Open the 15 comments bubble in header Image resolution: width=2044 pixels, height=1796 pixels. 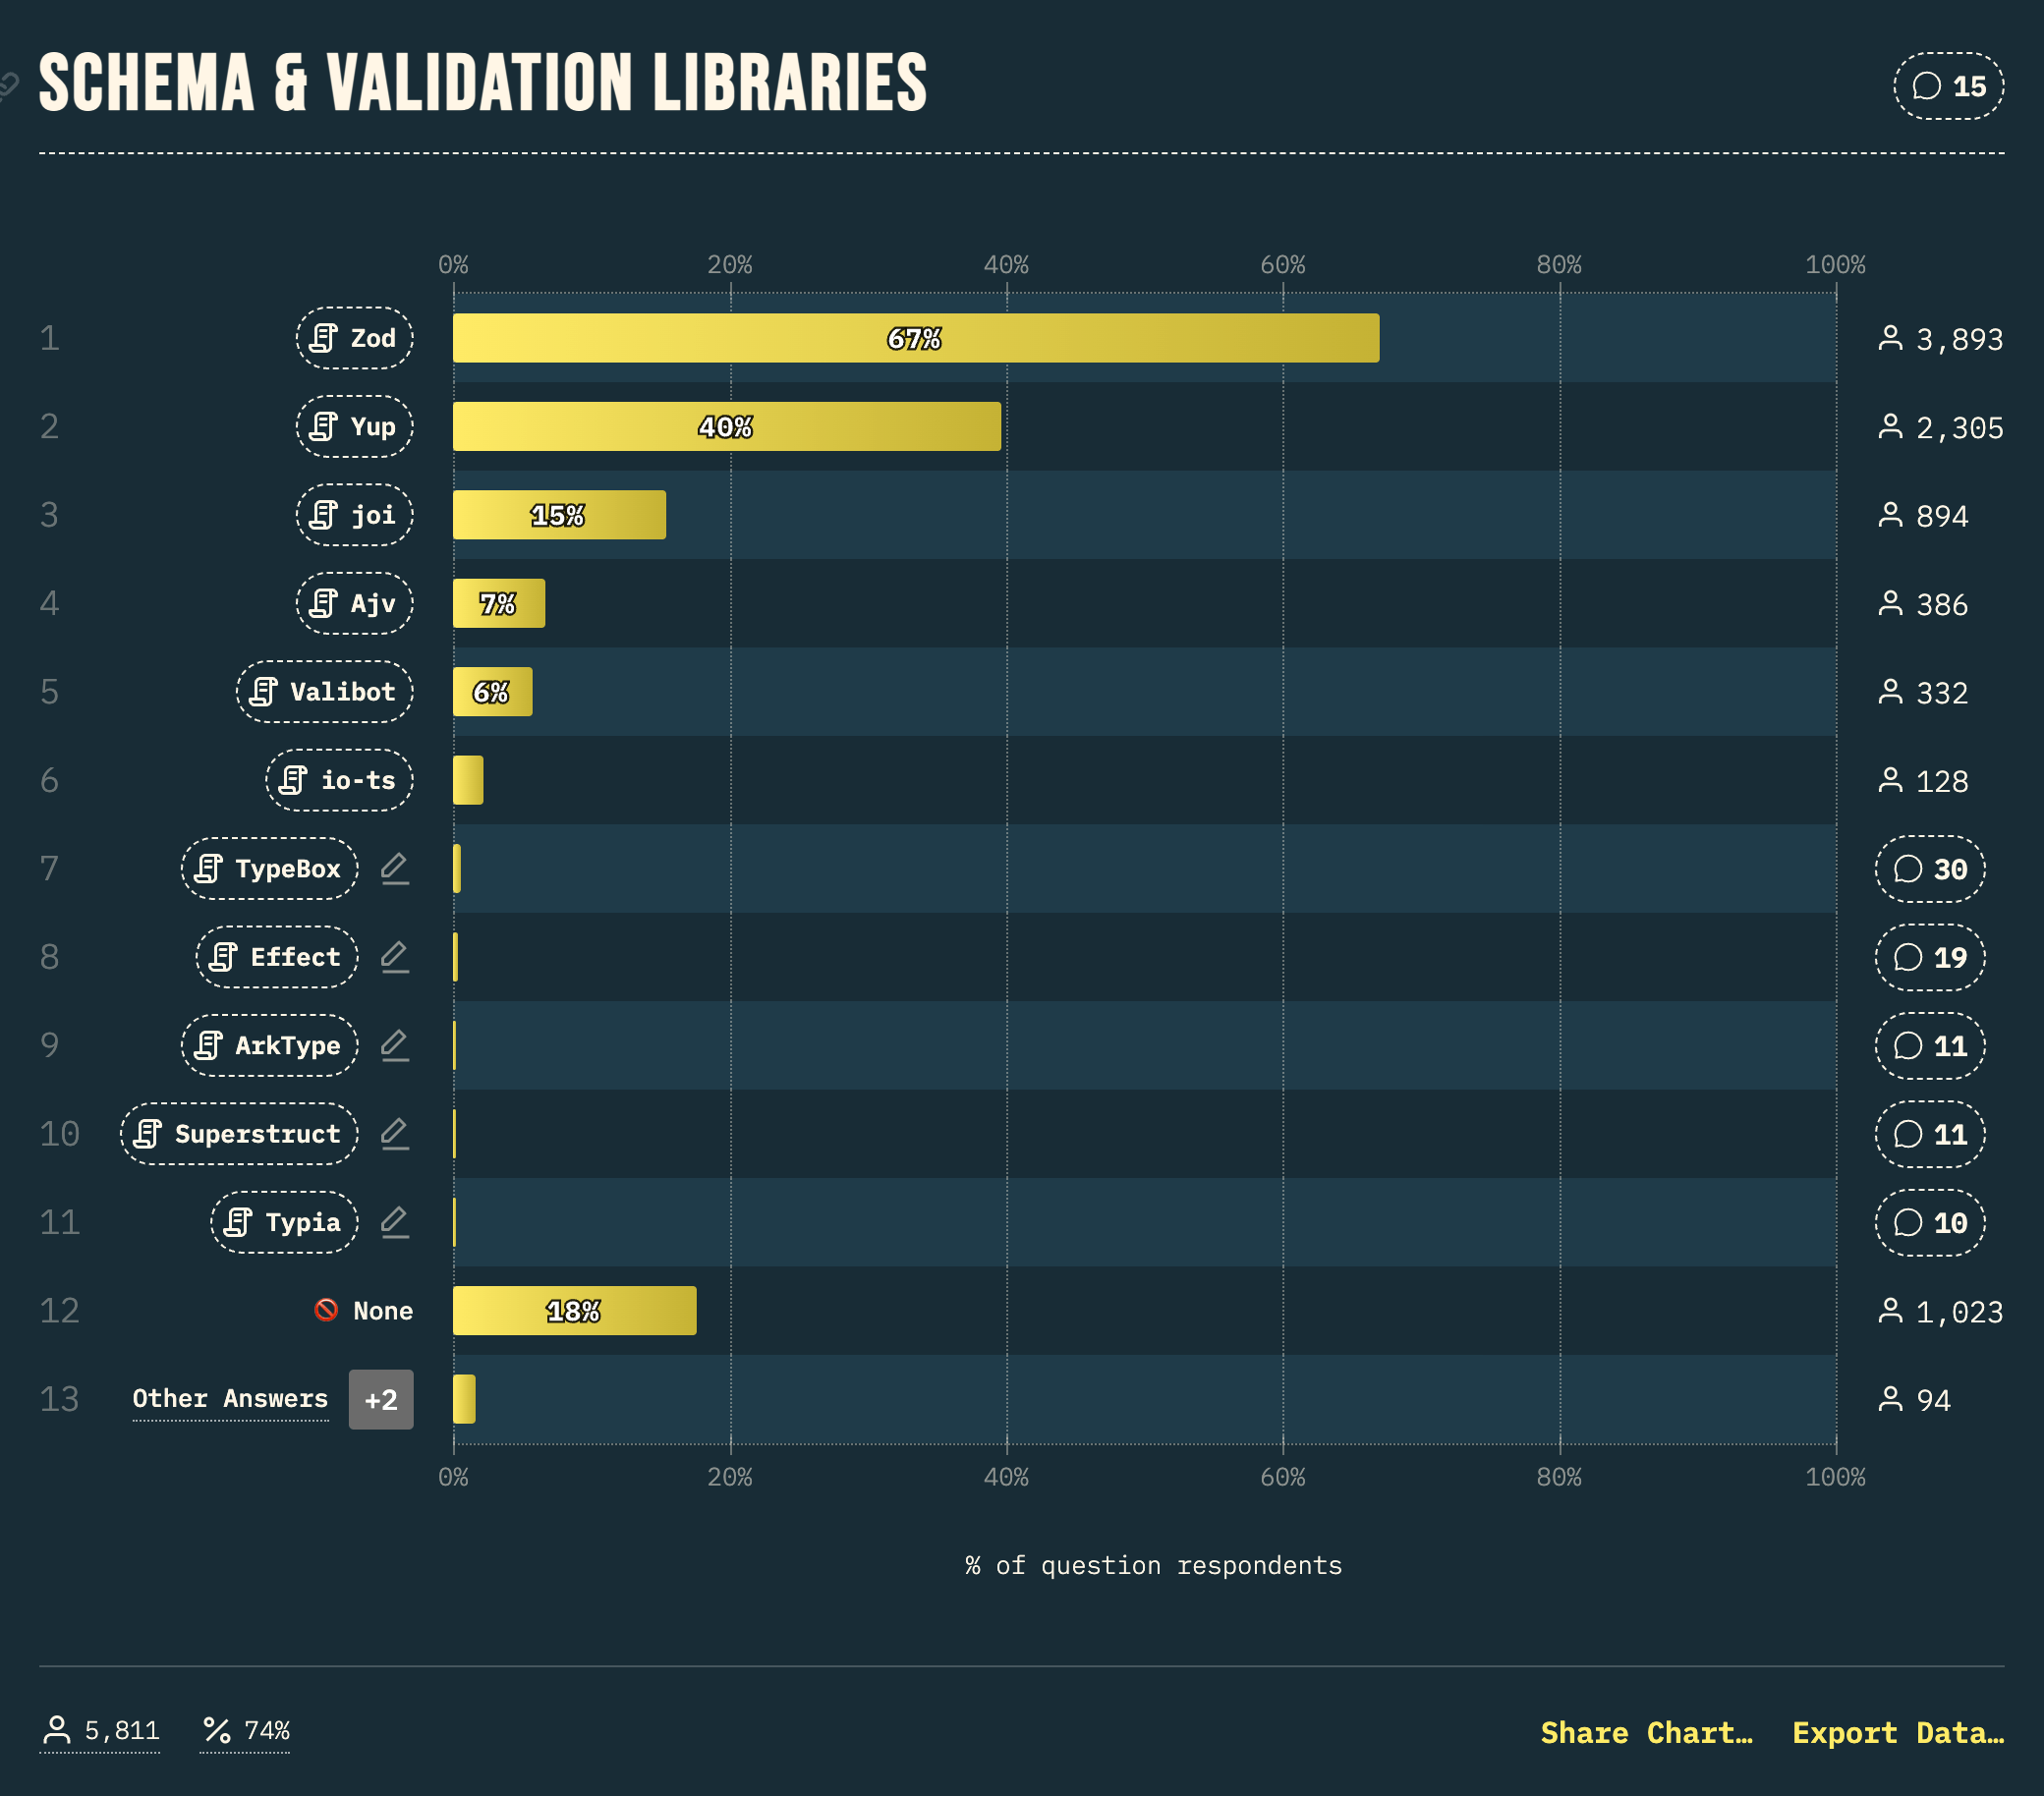1948,86
